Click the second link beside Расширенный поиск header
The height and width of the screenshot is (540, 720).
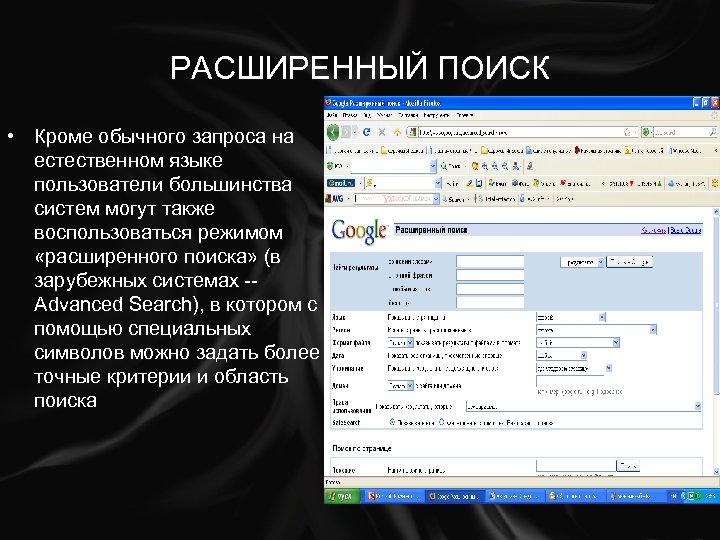tap(686, 230)
